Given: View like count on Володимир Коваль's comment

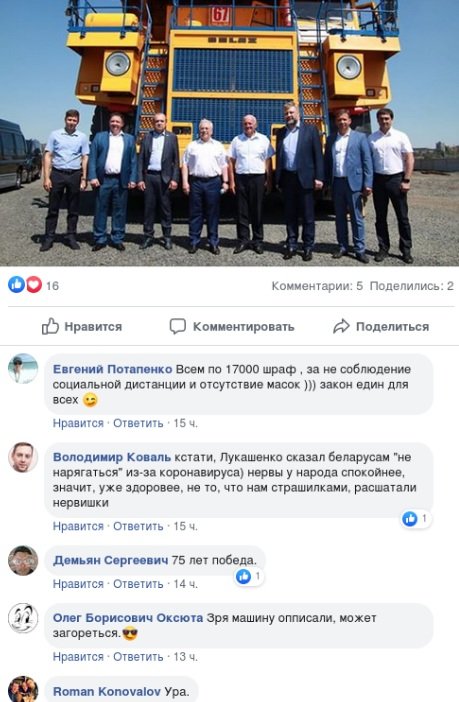Looking at the screenshot, I should coord(416,519).
